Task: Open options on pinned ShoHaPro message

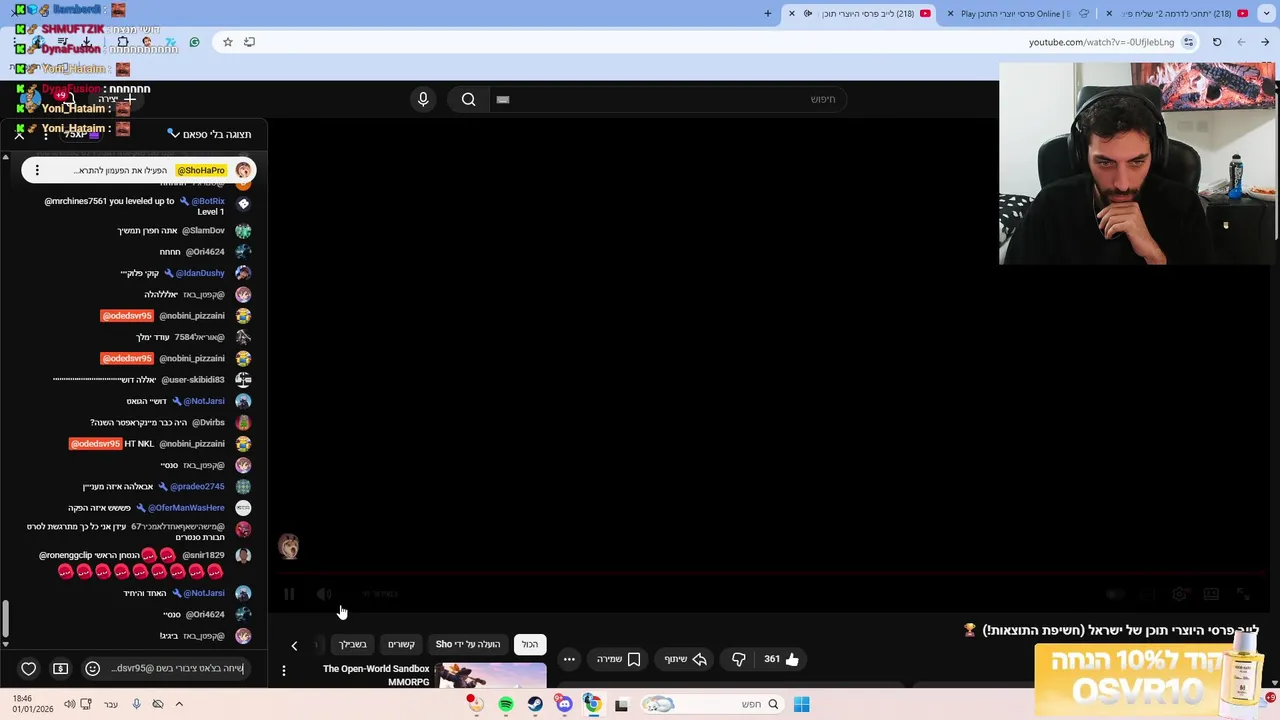Action: 37,170
